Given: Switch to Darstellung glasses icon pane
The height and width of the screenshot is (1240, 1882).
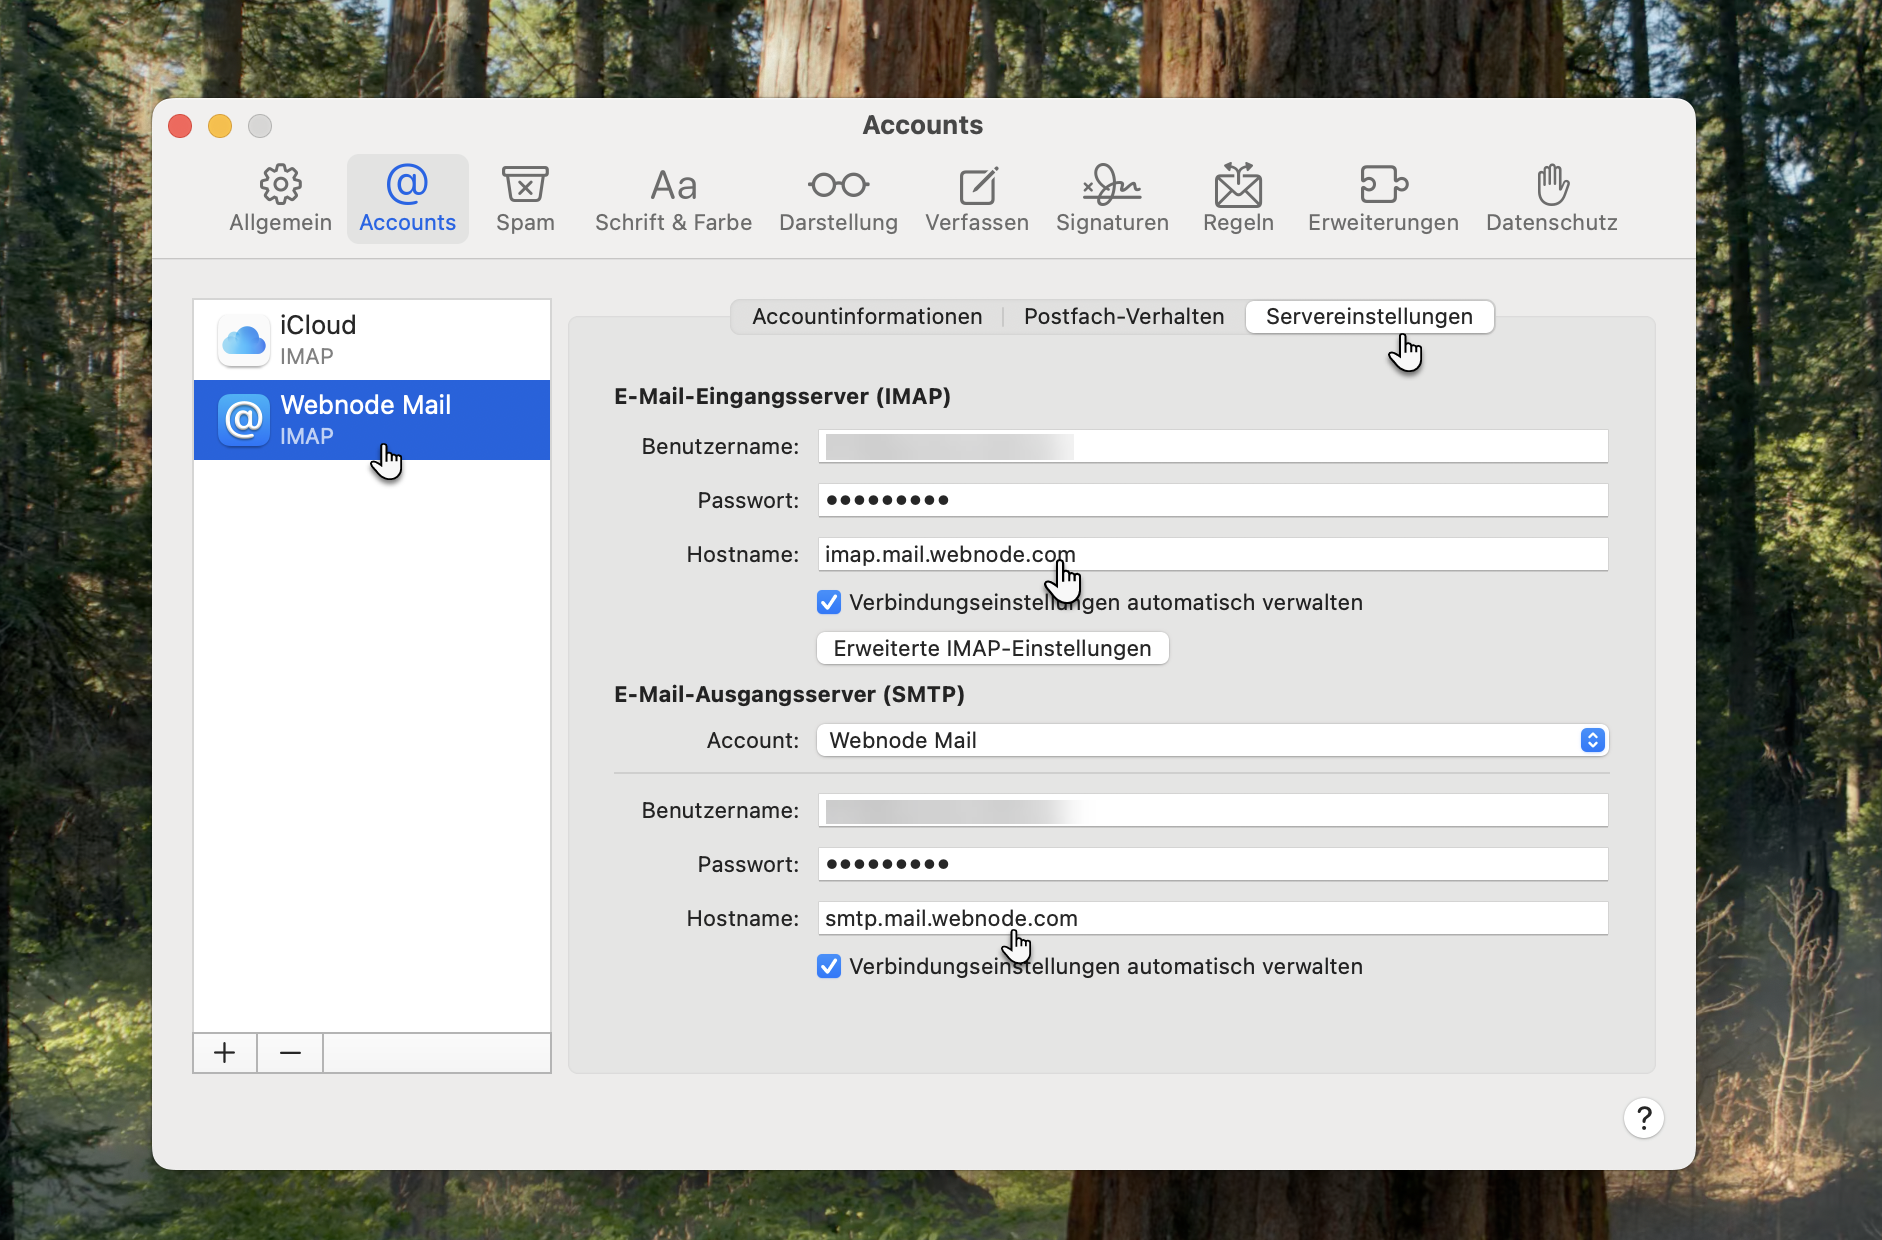Looking at the screenshot, I should (x=838, y=199).
